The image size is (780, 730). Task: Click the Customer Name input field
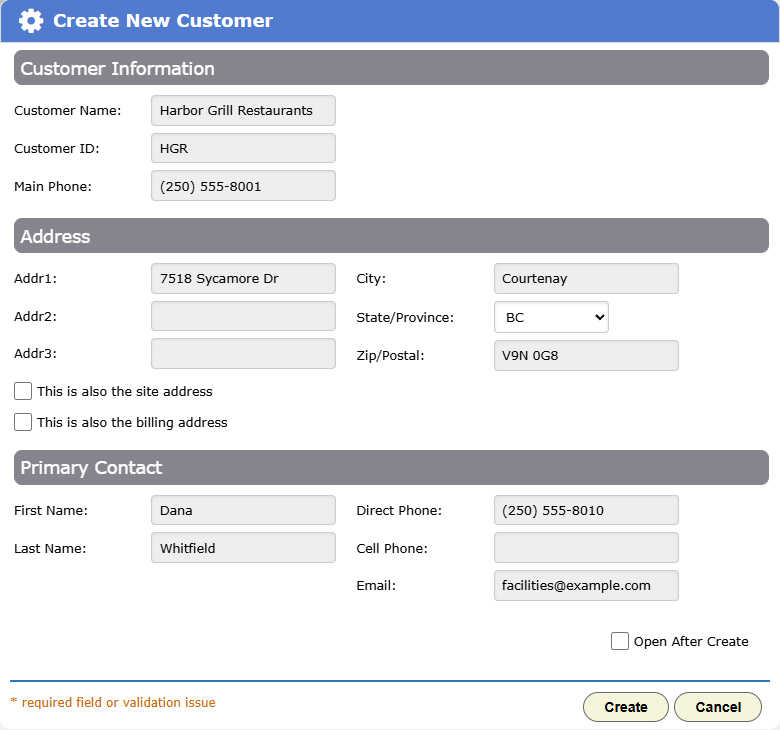coord(243,110)
